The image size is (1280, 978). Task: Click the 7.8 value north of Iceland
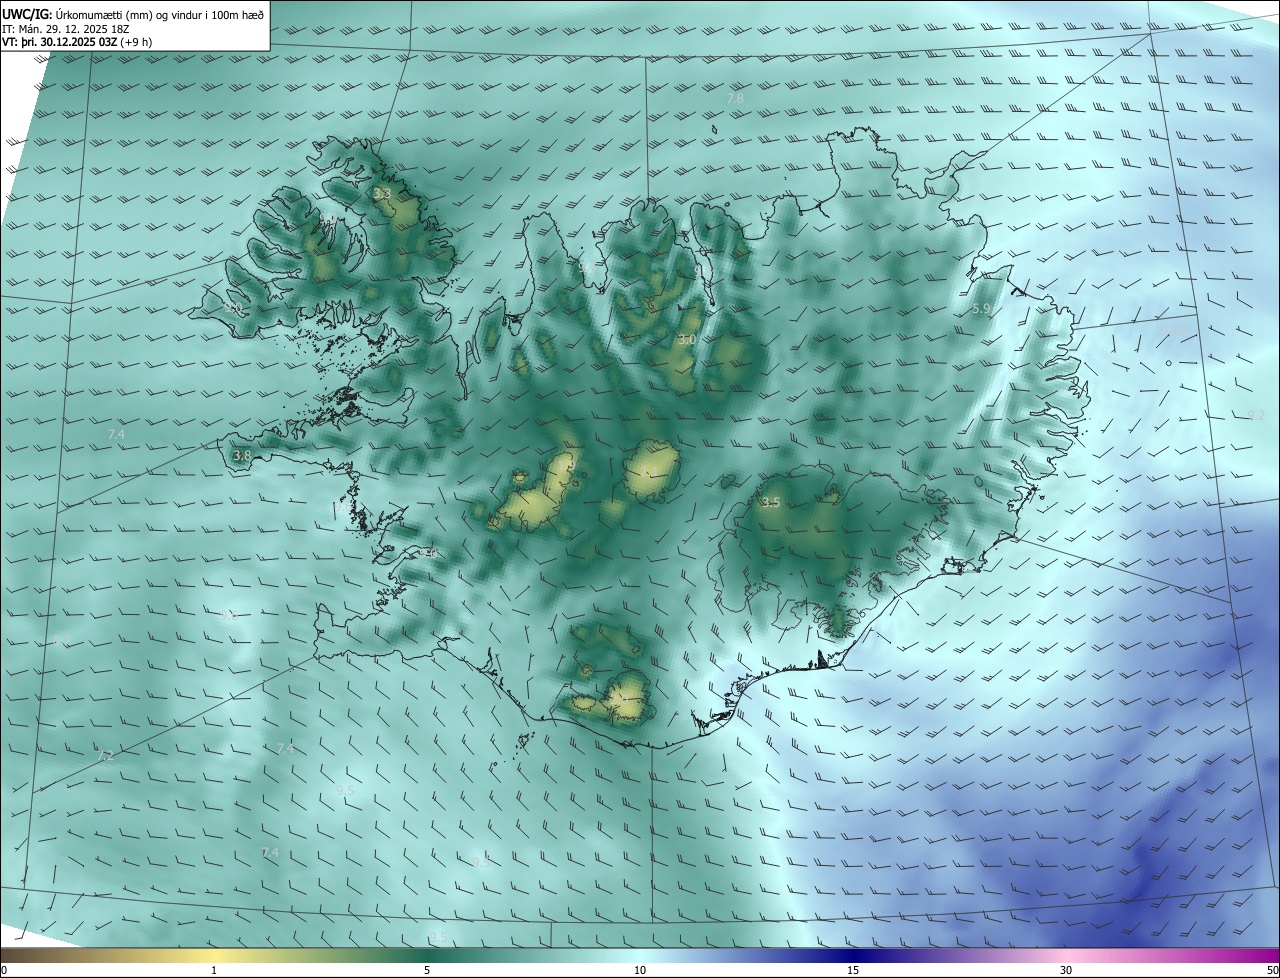coord(735,99)
